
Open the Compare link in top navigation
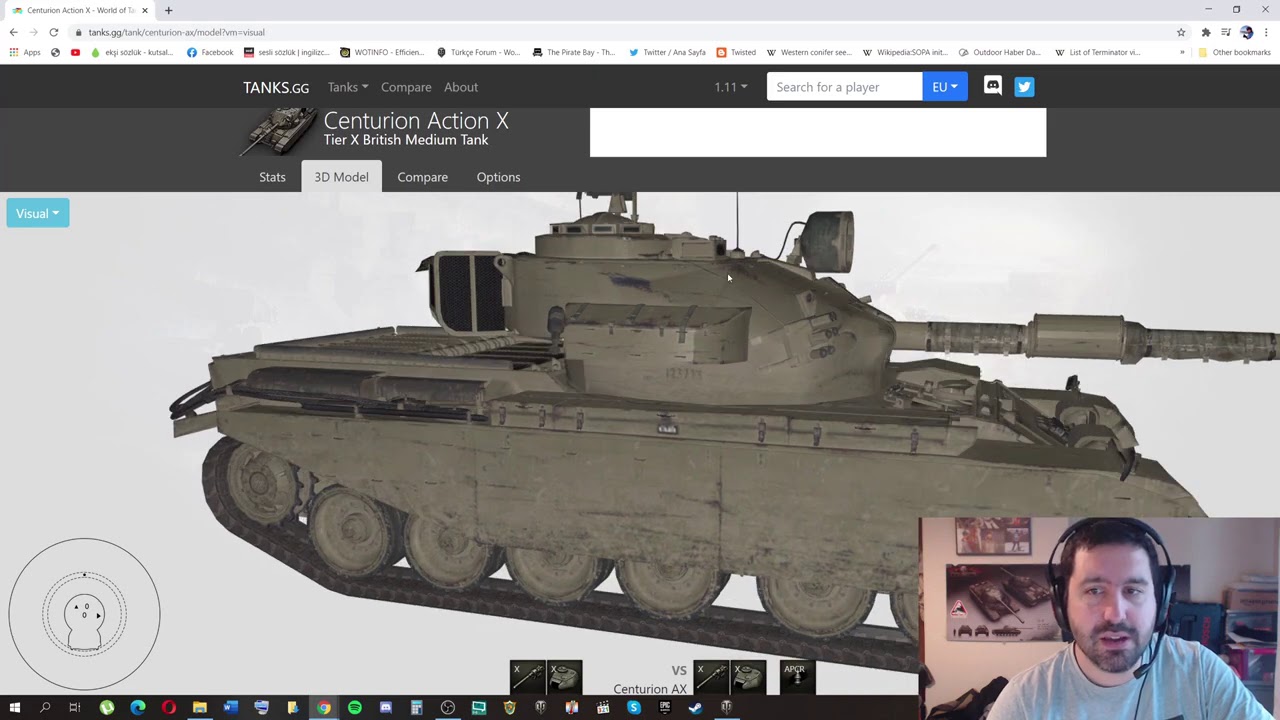406,87
